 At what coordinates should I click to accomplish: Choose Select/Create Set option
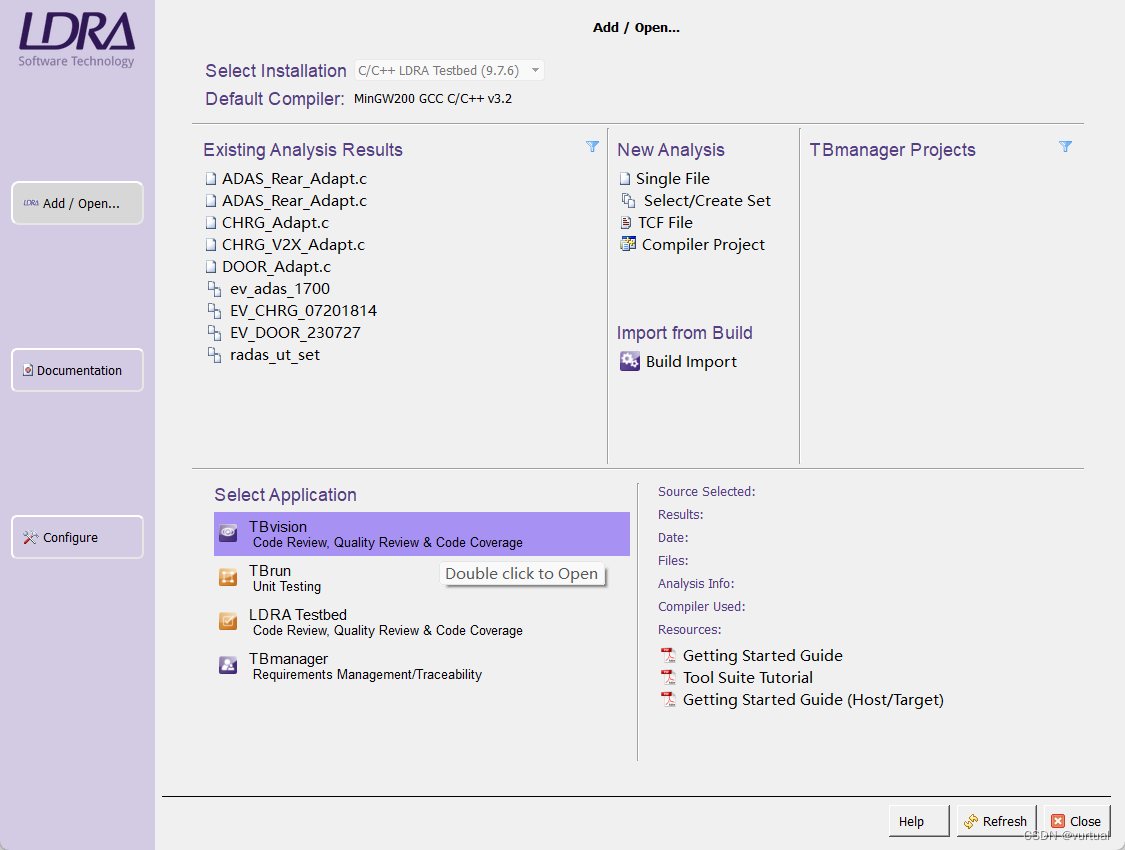point(707,201)
